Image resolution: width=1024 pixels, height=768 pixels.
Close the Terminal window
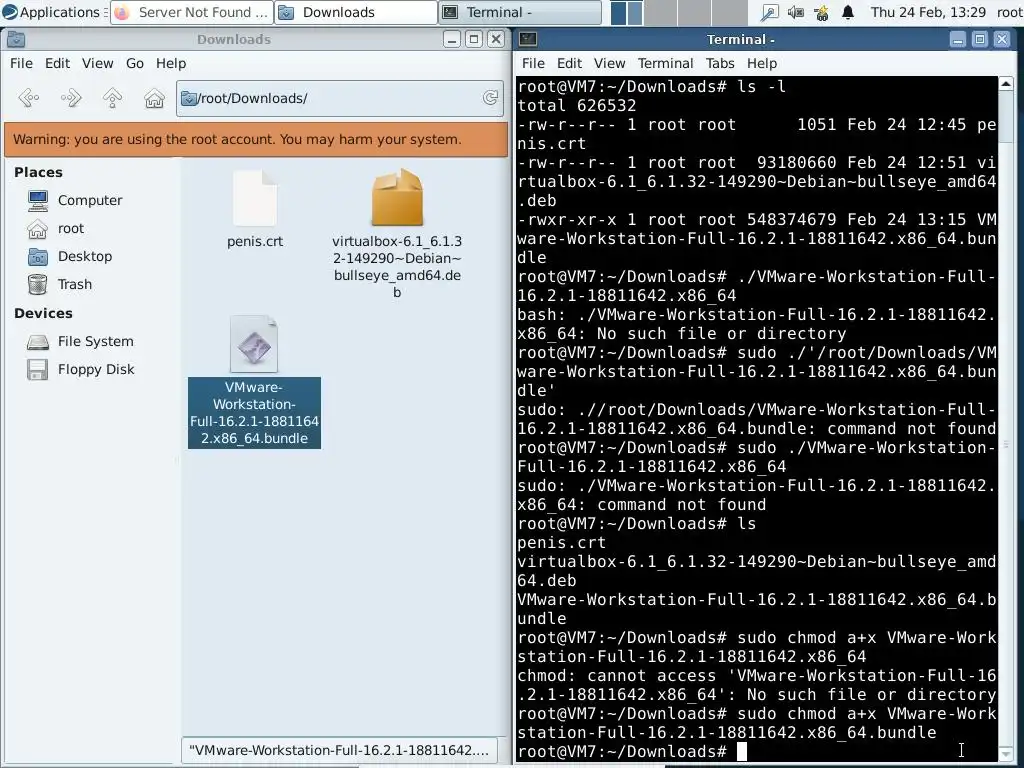1002,40
